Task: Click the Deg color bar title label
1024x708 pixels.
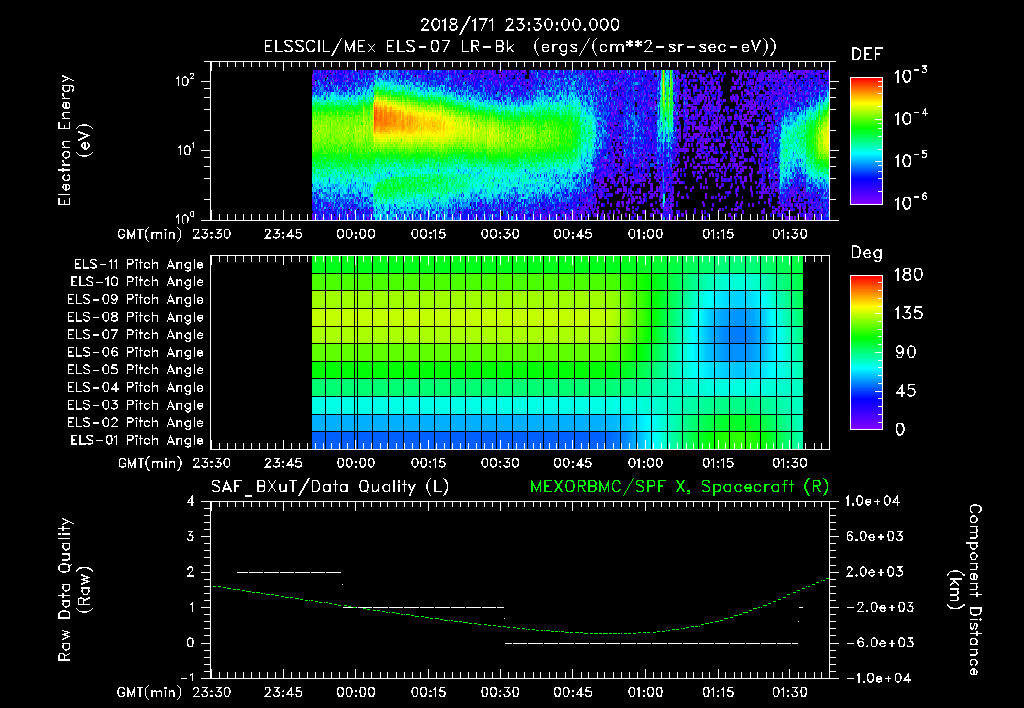Action: pyautogui.click(x=866, y=253)
